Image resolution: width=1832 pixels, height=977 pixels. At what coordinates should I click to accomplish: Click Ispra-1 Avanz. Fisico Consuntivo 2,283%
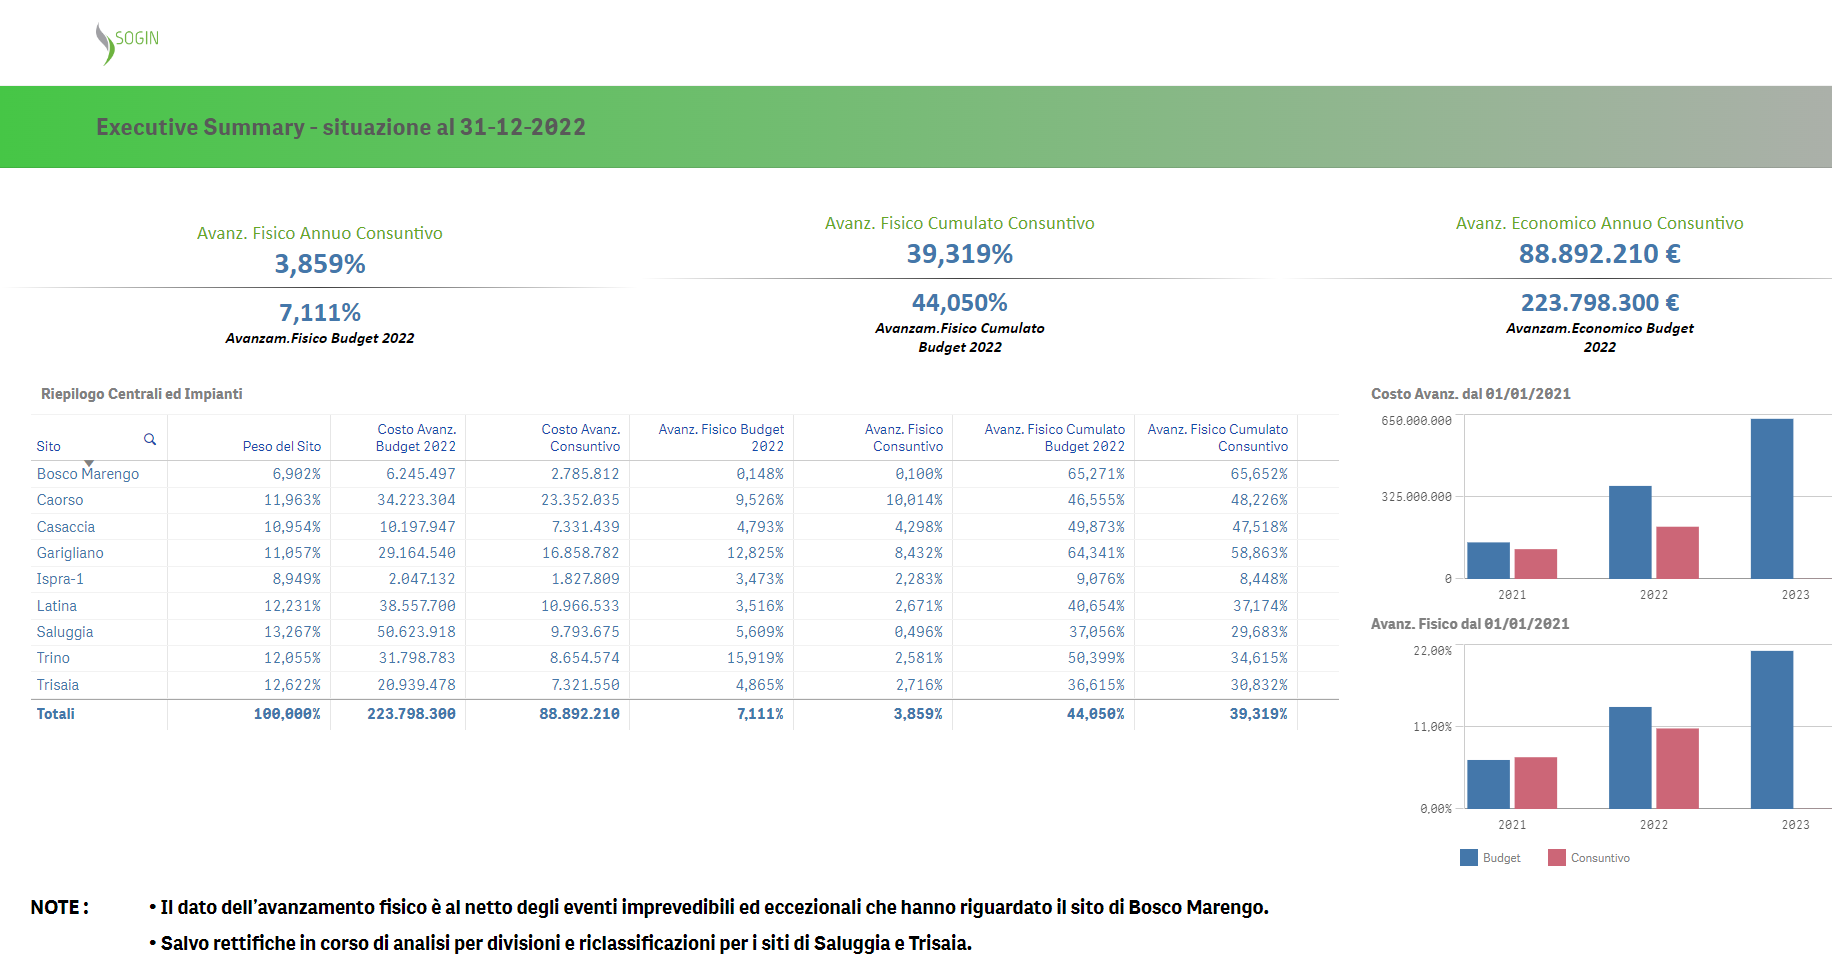919,579
